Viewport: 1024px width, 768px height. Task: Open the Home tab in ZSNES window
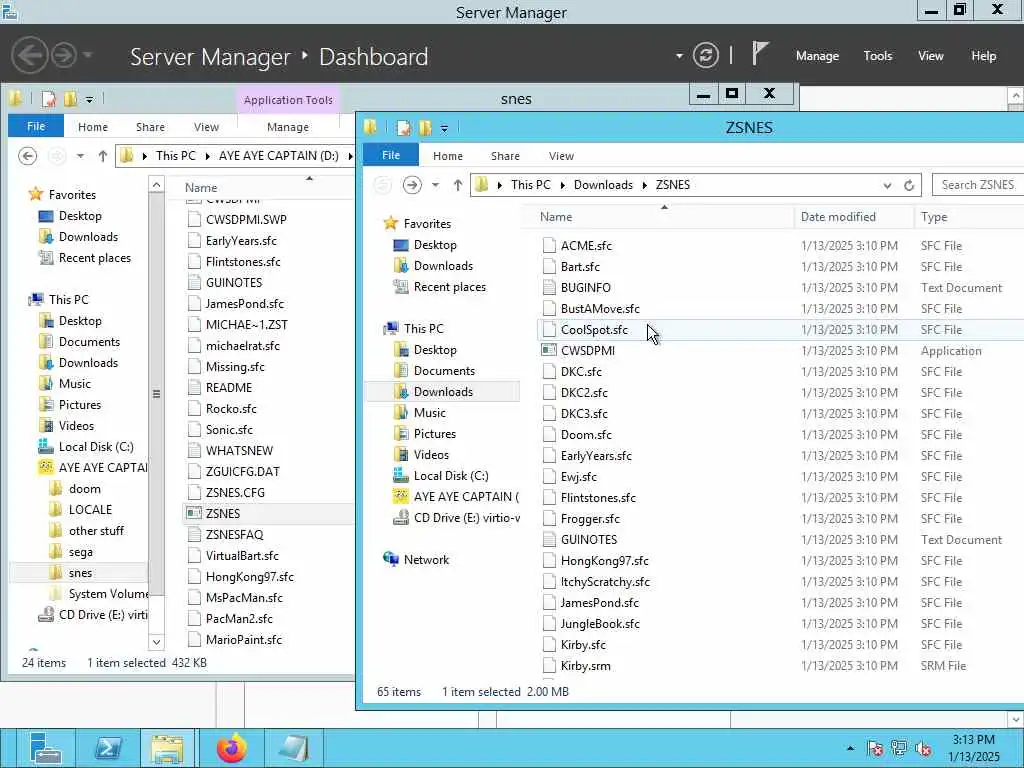coord(448,156)
